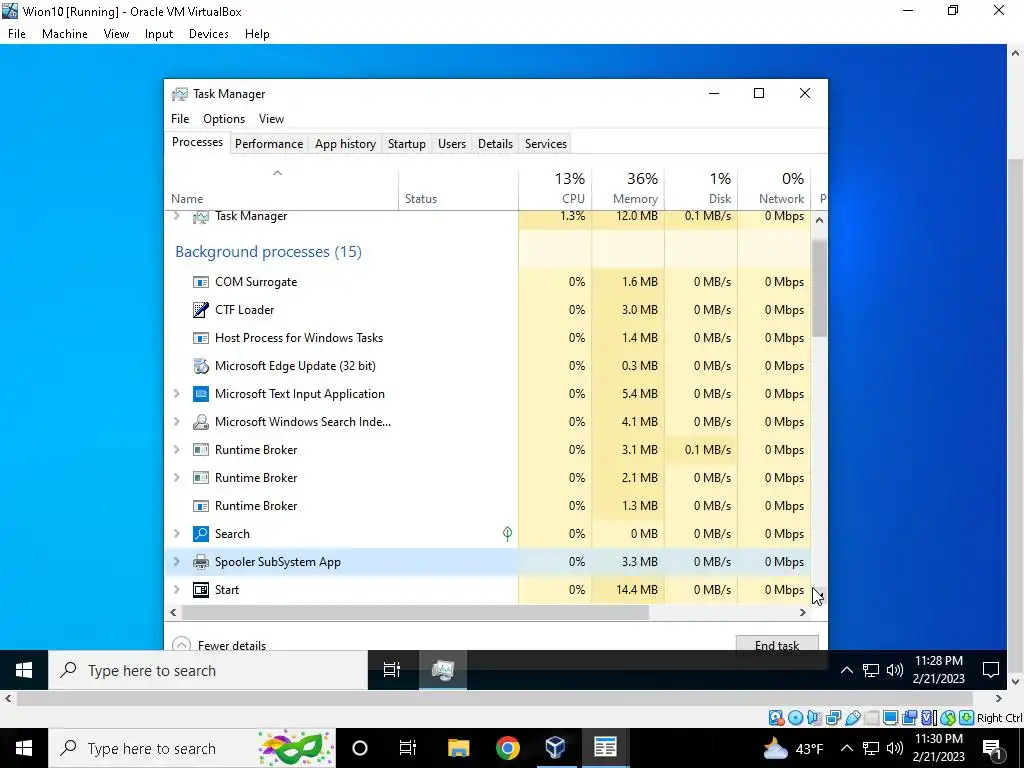Open VirtualBox Devices menu
Screen dimensions: 1024x768
click(208, 34)
